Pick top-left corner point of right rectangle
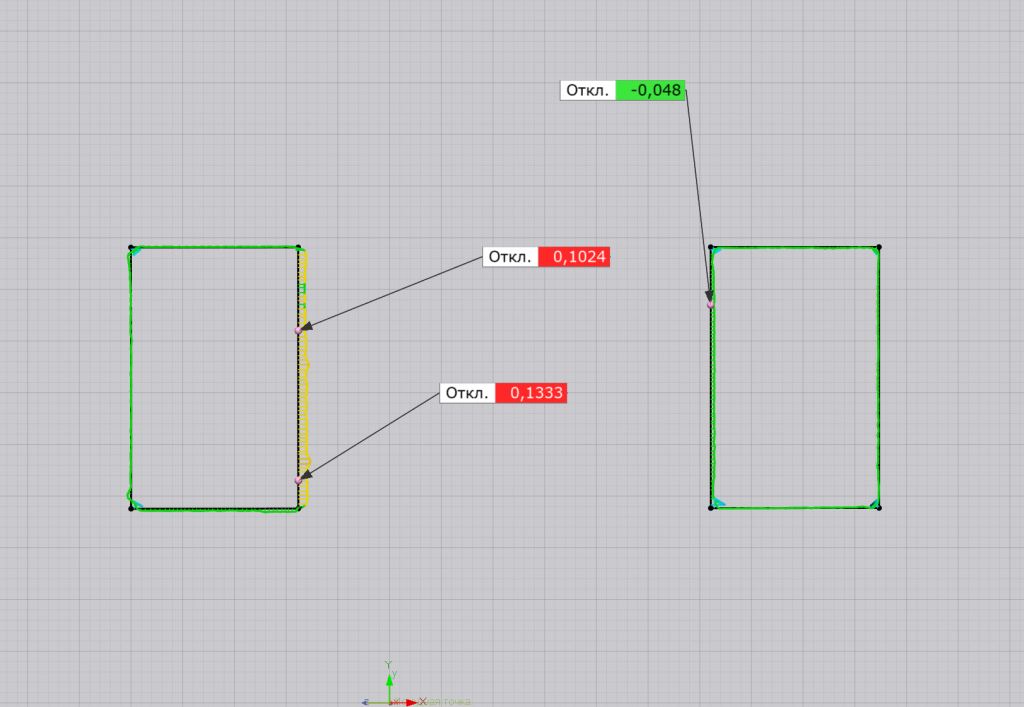The height and width of the screenshot is (707, 1024). coord(711,247)
